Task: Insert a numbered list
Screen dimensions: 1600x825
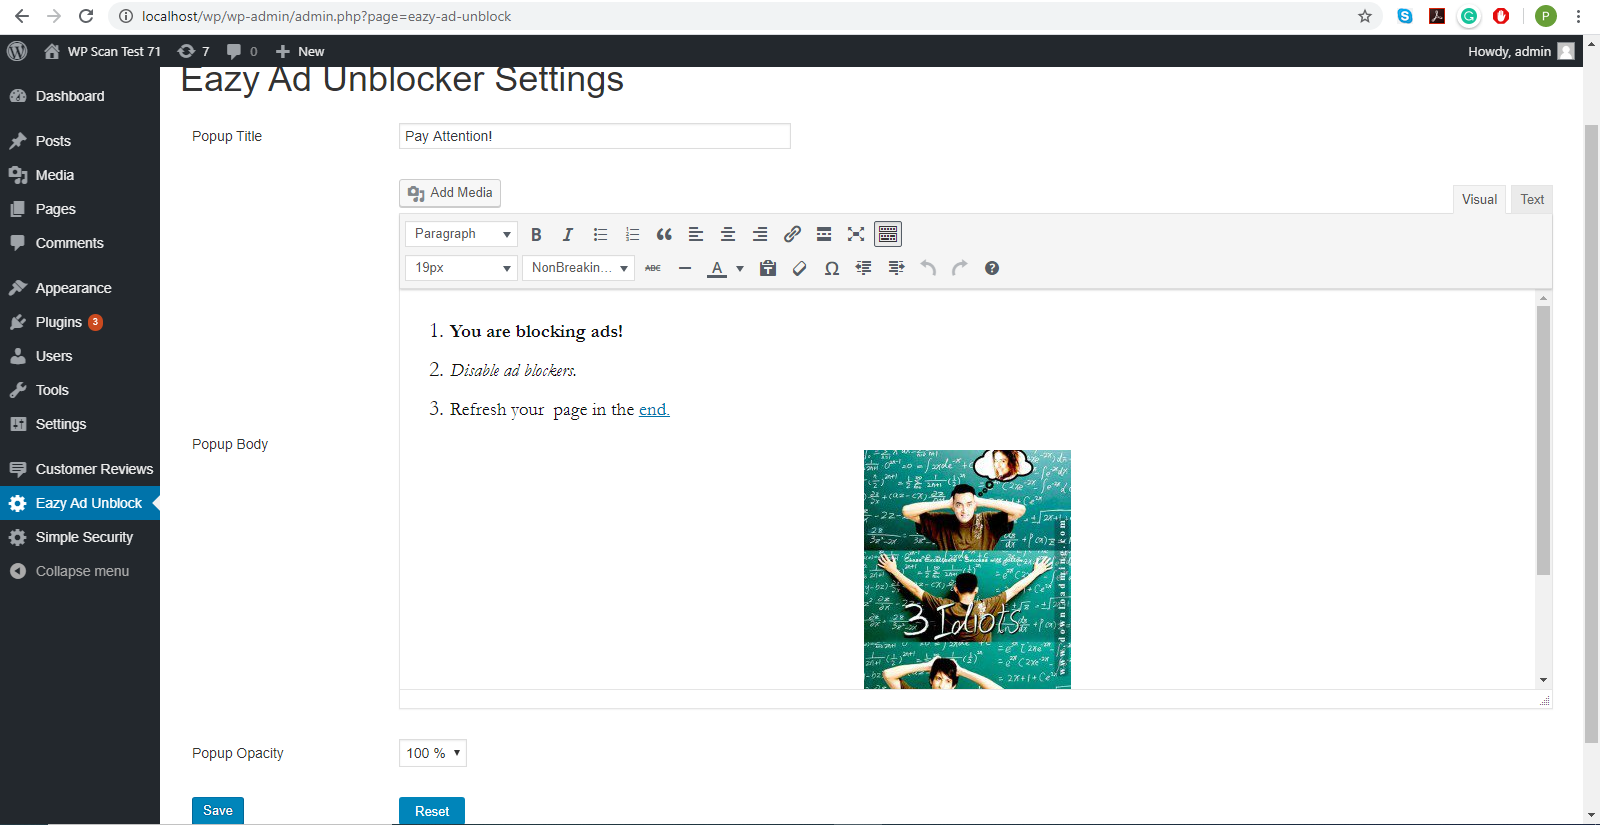Action: [x=632, y=234]
